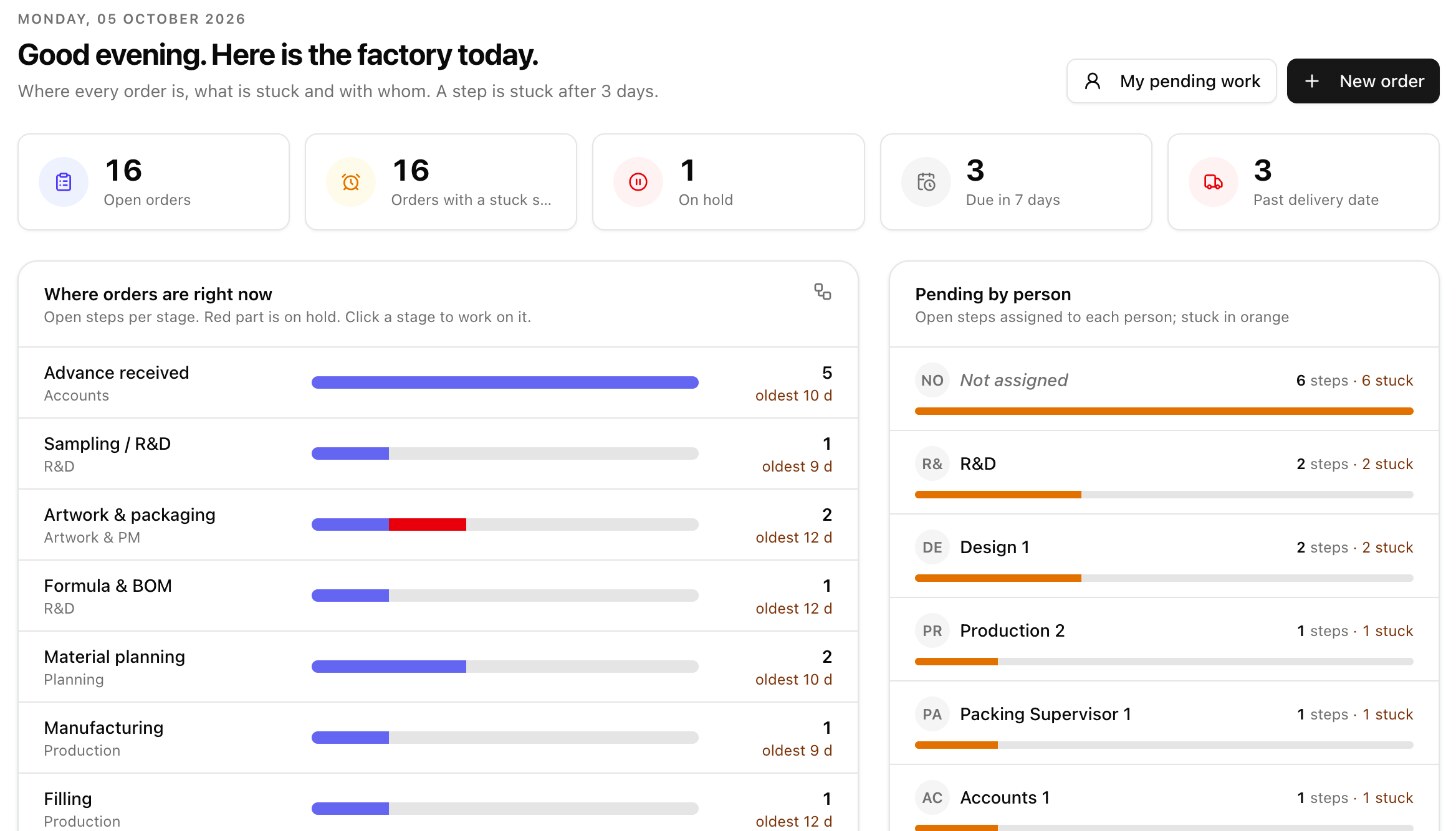Click the Advance received progress bar
The width and height of the screenshot is (1456, 831).
[505, 382]
